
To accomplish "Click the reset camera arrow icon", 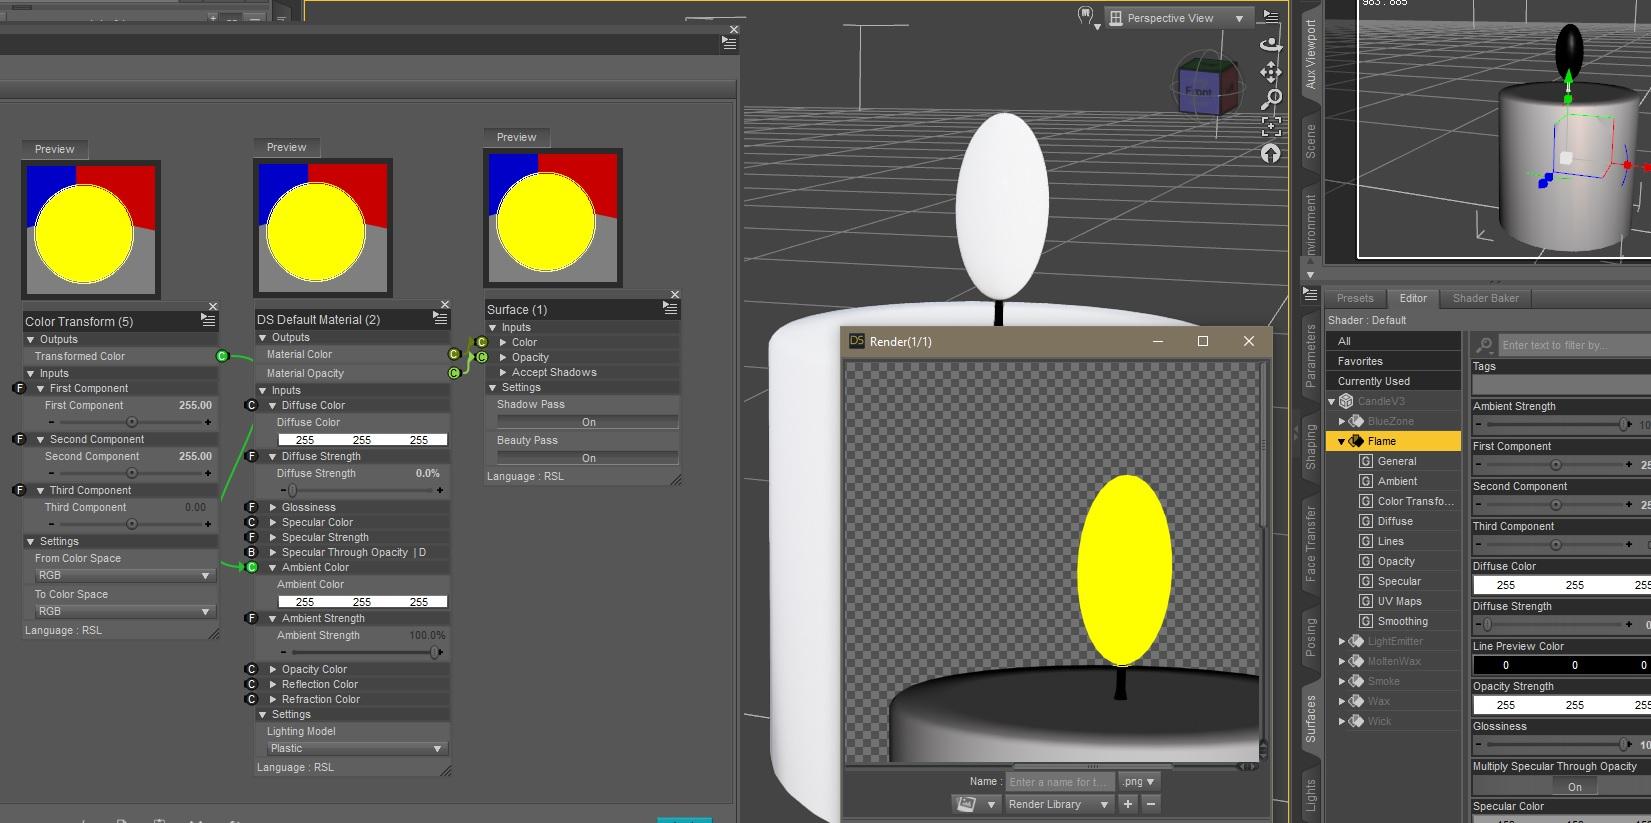I will 1271,153.
